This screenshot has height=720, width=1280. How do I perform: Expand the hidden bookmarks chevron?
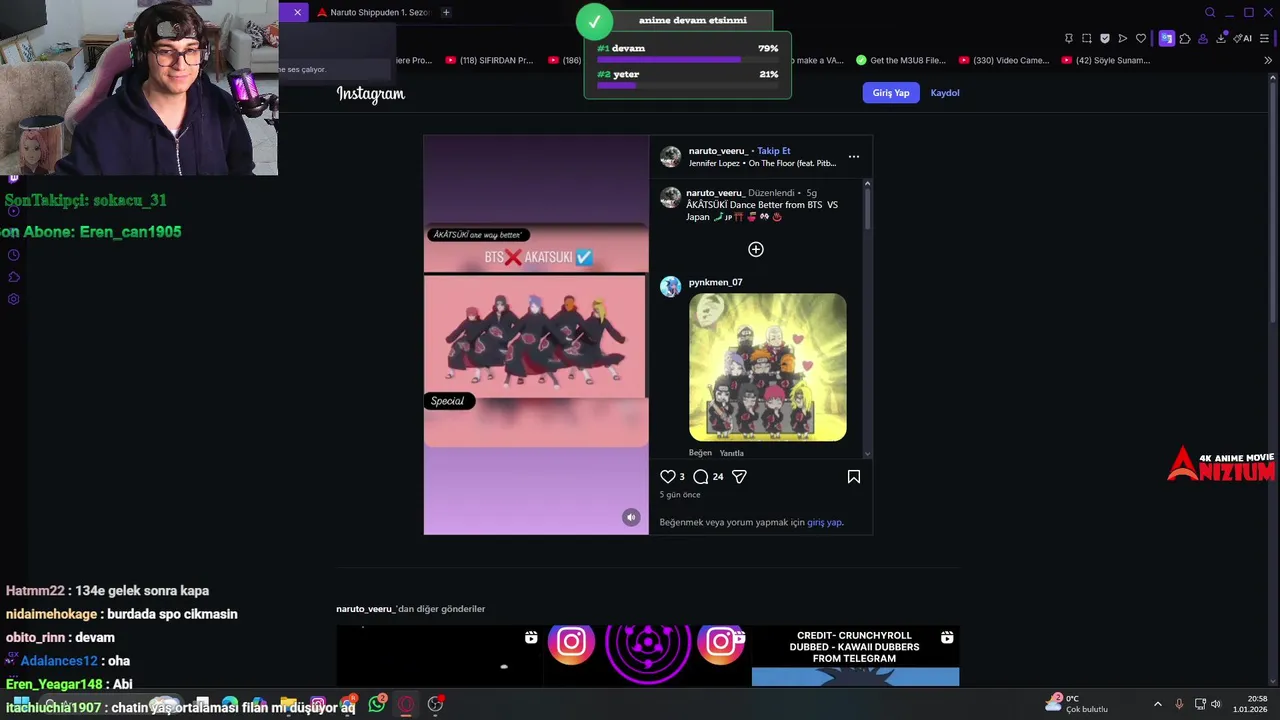[x=1268, y=61]
